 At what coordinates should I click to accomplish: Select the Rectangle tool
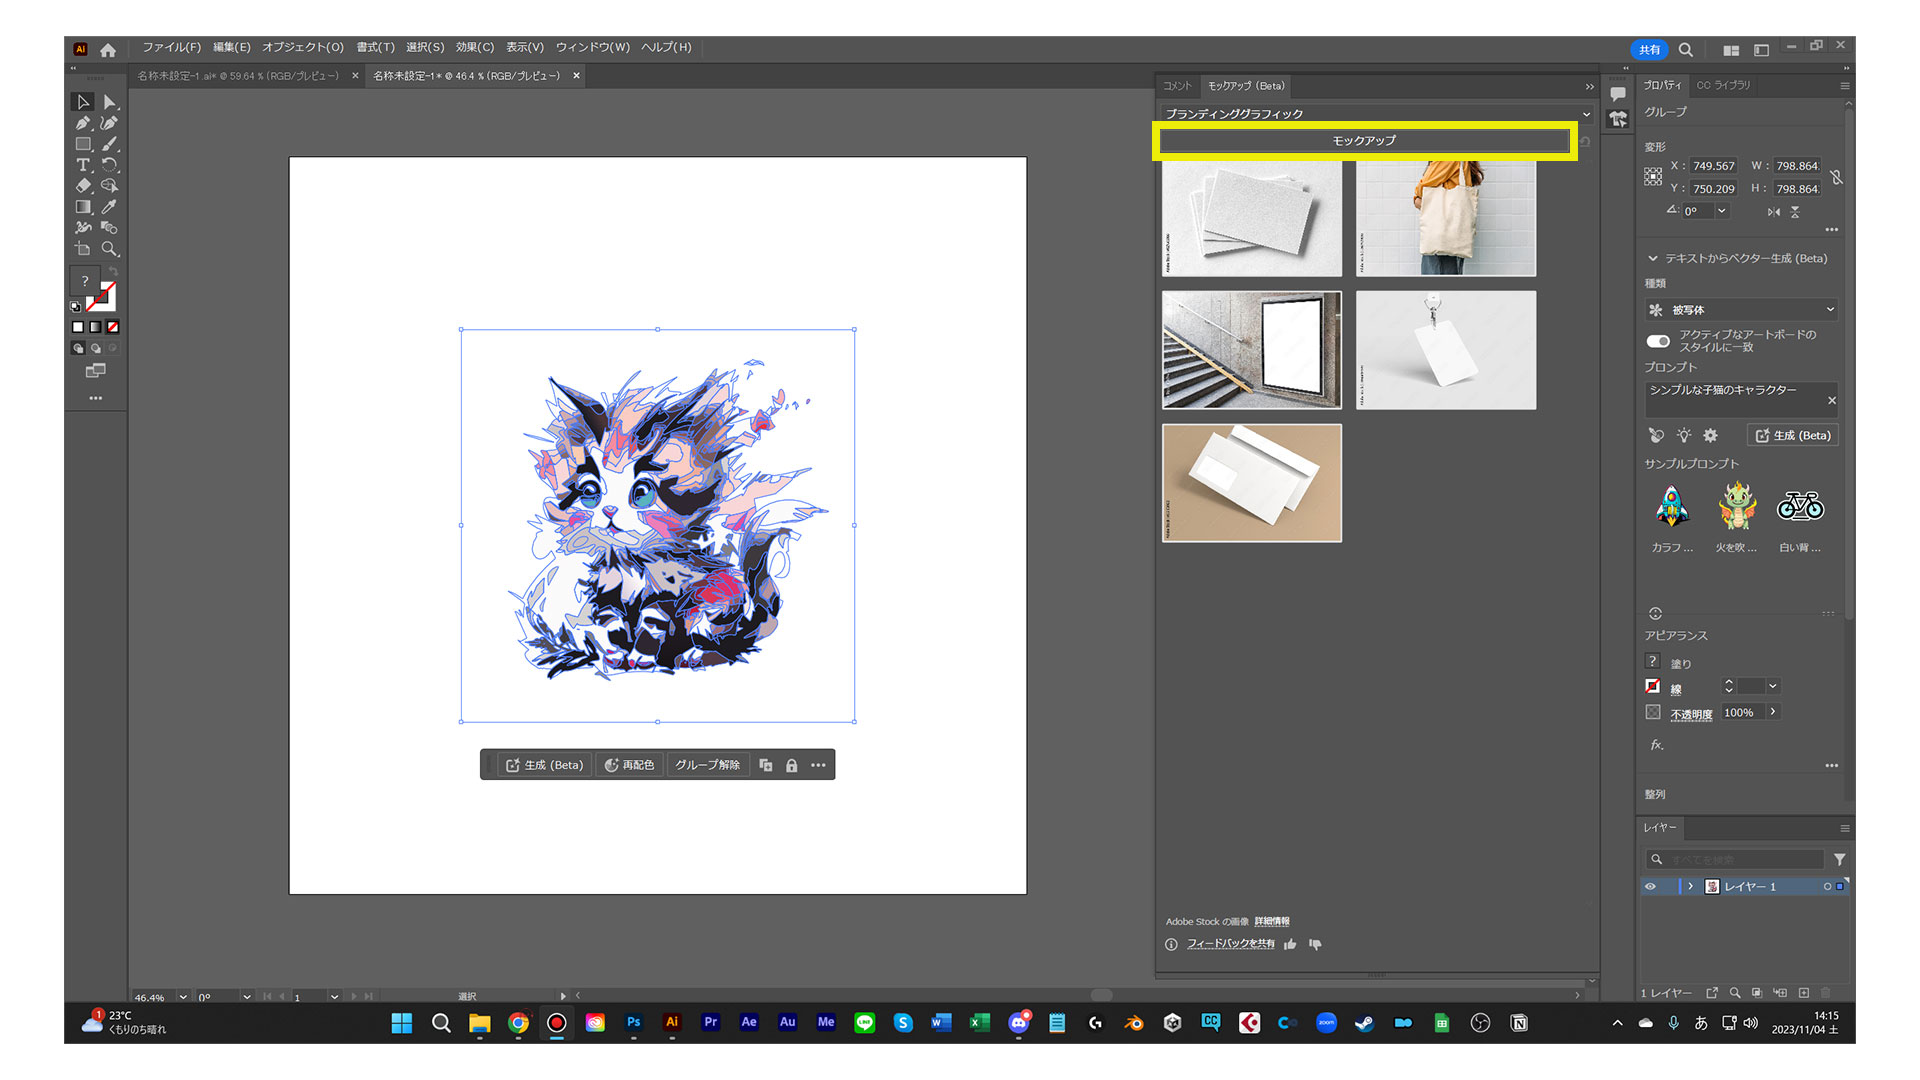[x=83, y=144]
